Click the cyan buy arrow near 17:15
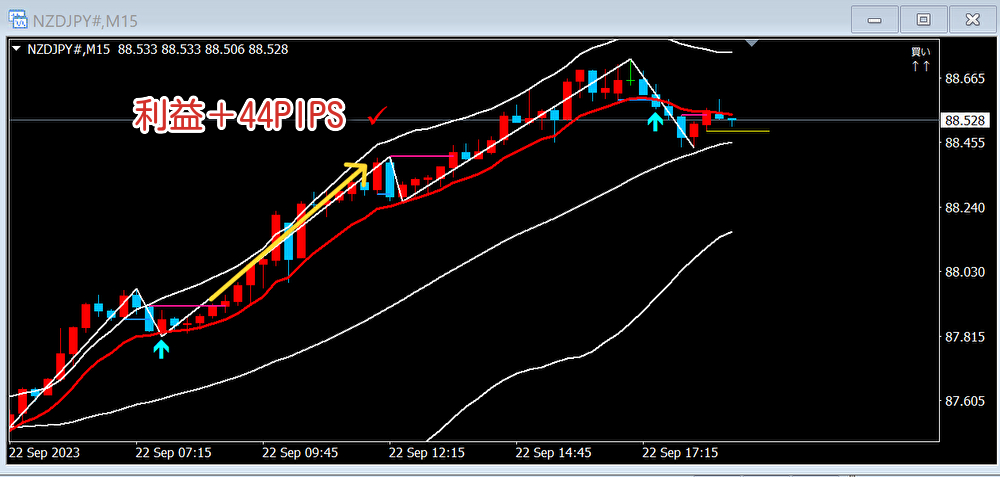 point(655,121)
